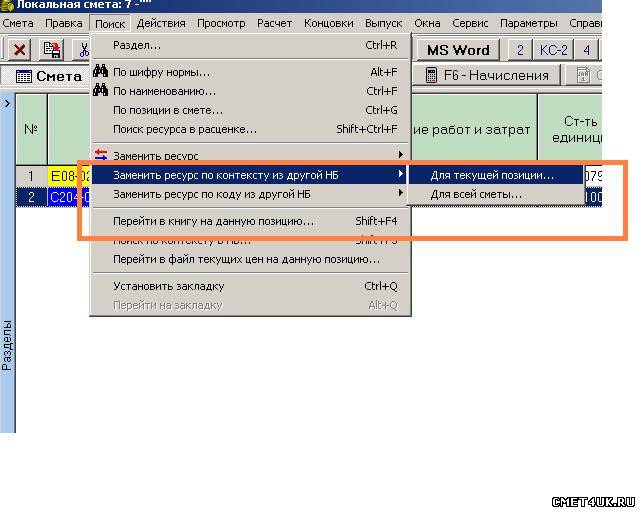
Task: Click the C204 code cell in row 2
Action: (x=69, y=197)
